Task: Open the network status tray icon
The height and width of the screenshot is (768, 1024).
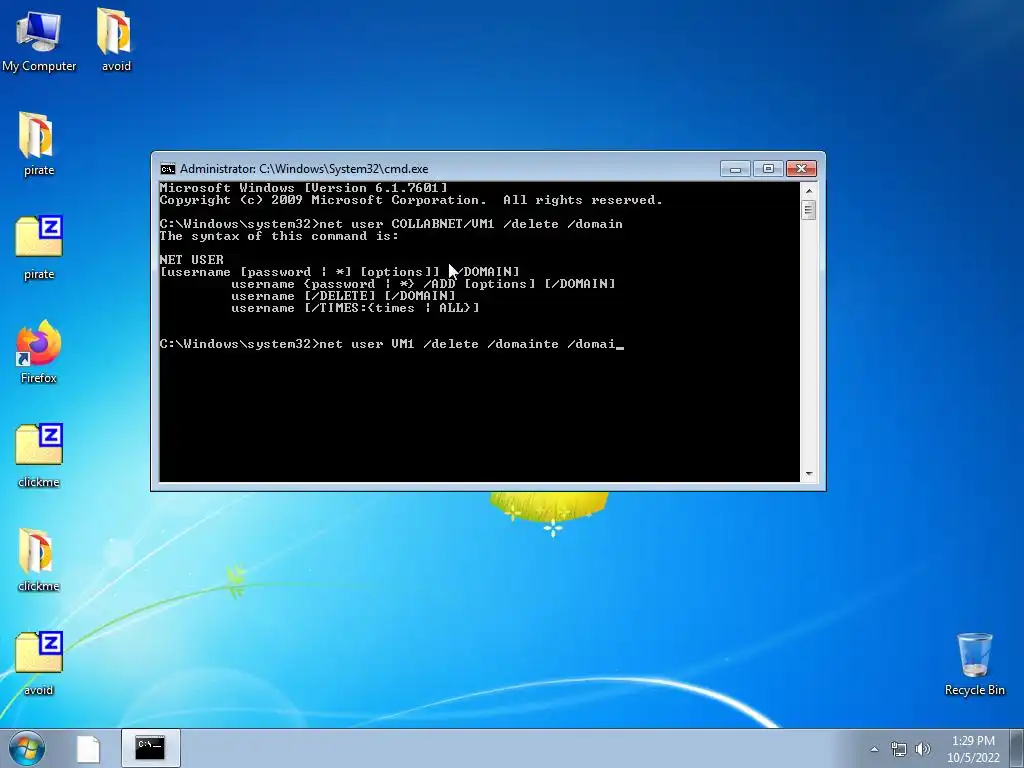Action: point(899,749)
